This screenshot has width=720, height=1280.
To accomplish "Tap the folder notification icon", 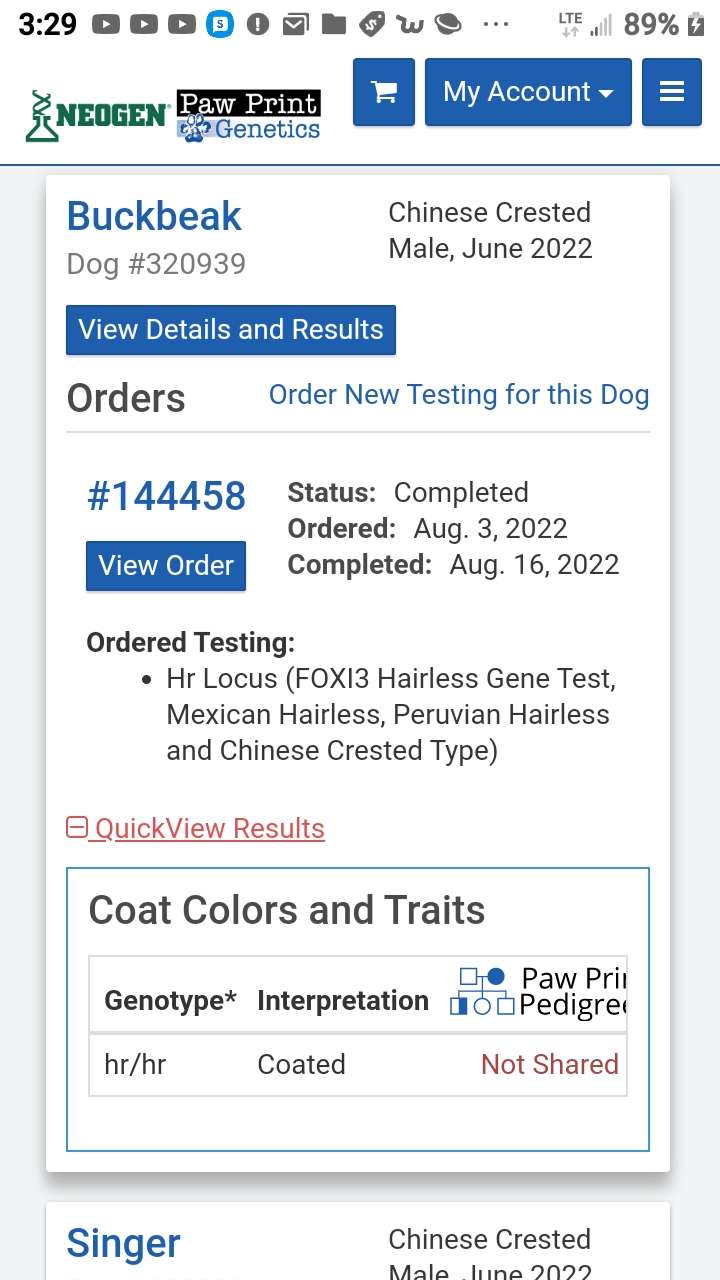I will click(333, 24).
